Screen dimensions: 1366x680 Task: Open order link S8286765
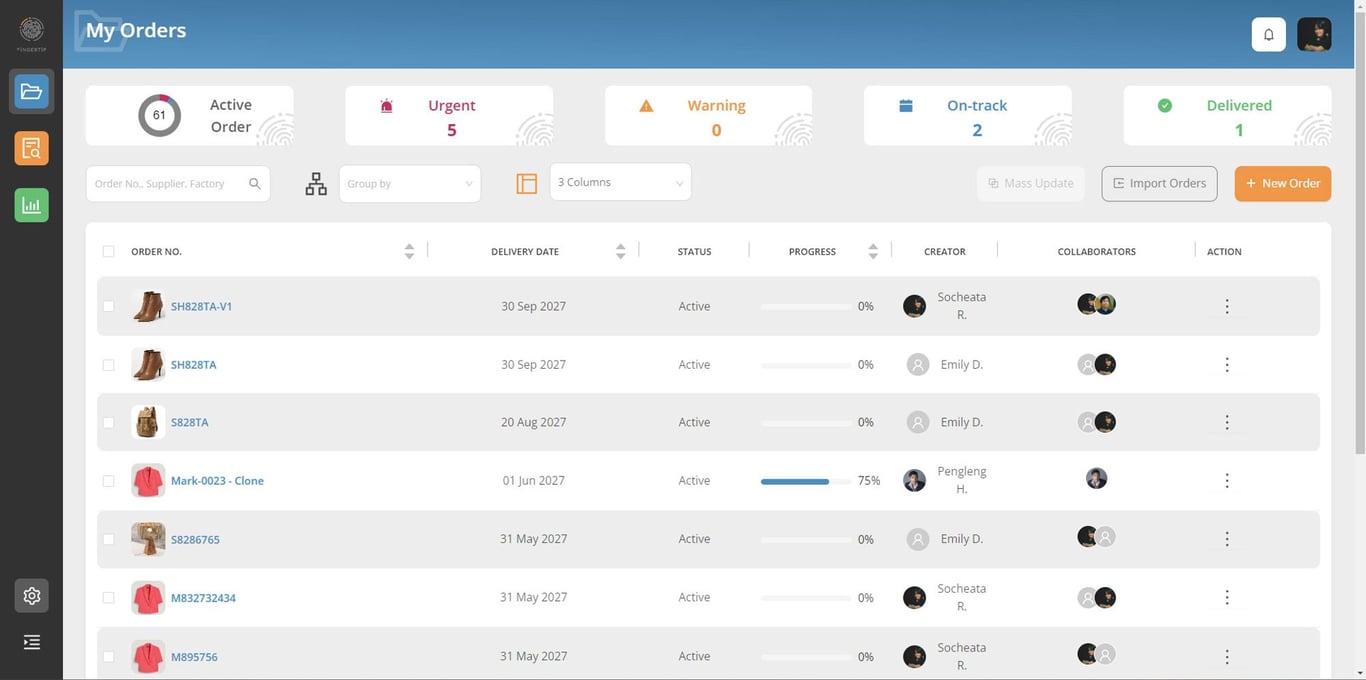click(x=195, y=540)
